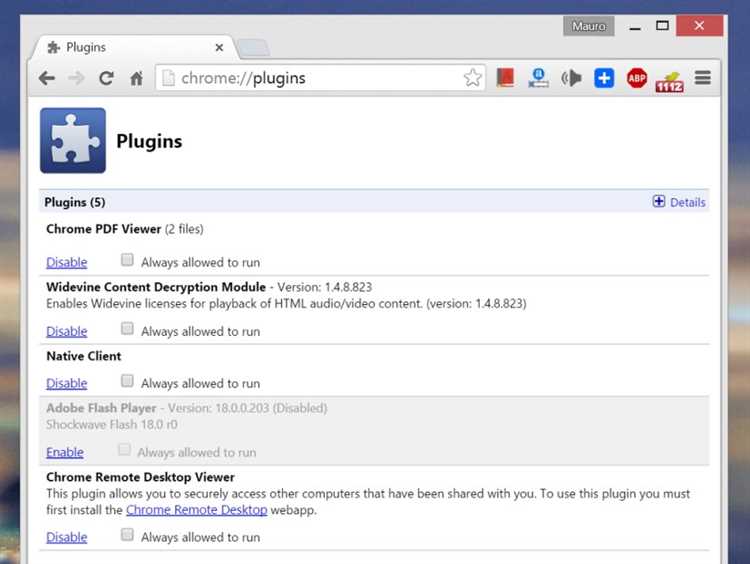
Task: Open a new tab next to Plugins
Action: pyautogui.click(x=254, y=48)
